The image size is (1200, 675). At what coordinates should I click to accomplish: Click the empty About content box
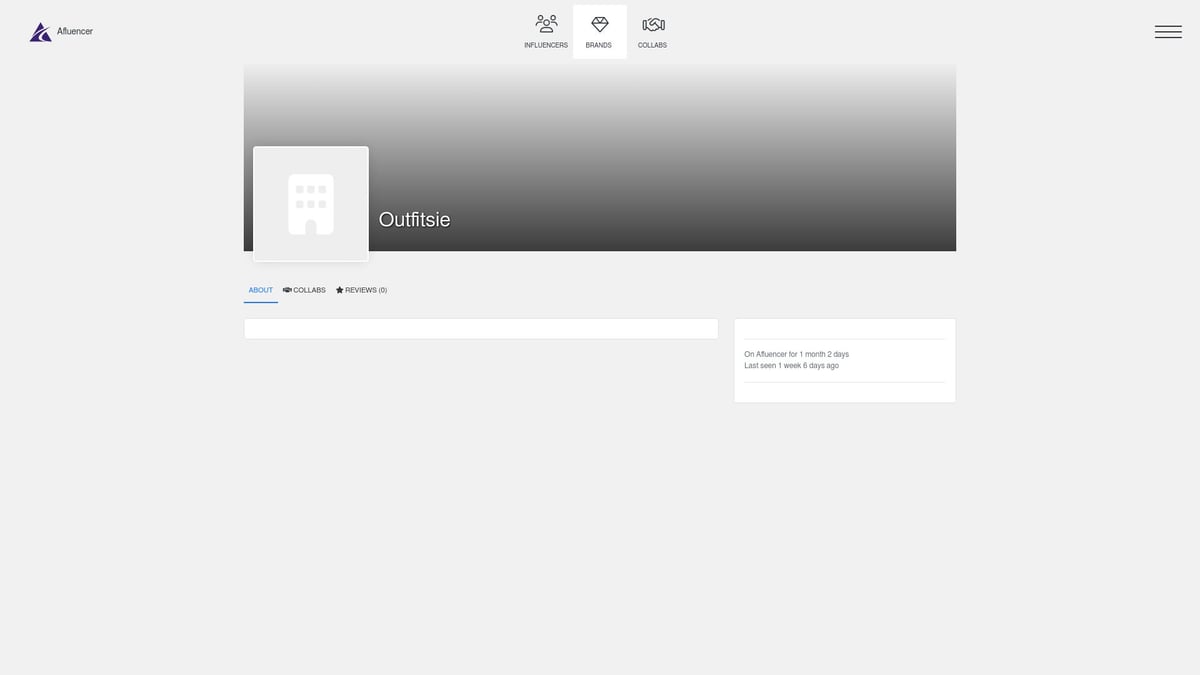481,329
